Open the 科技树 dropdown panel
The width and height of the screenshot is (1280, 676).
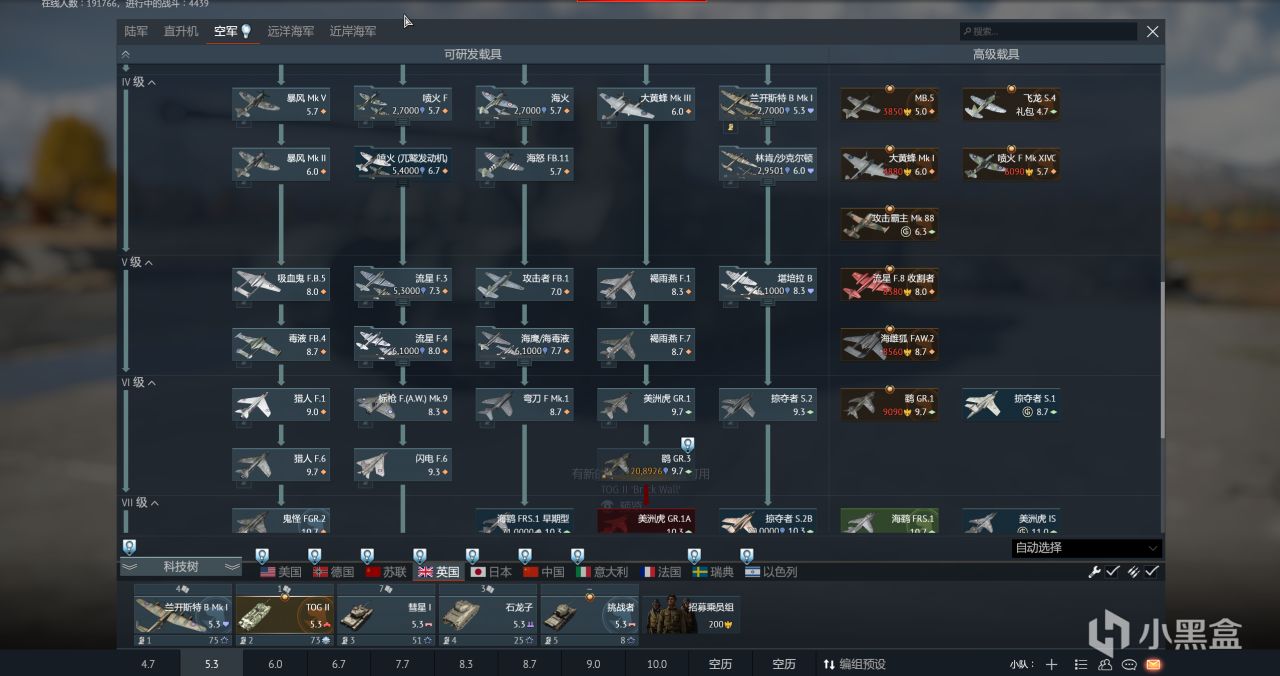pyautogui.click(x=181, y=566)
